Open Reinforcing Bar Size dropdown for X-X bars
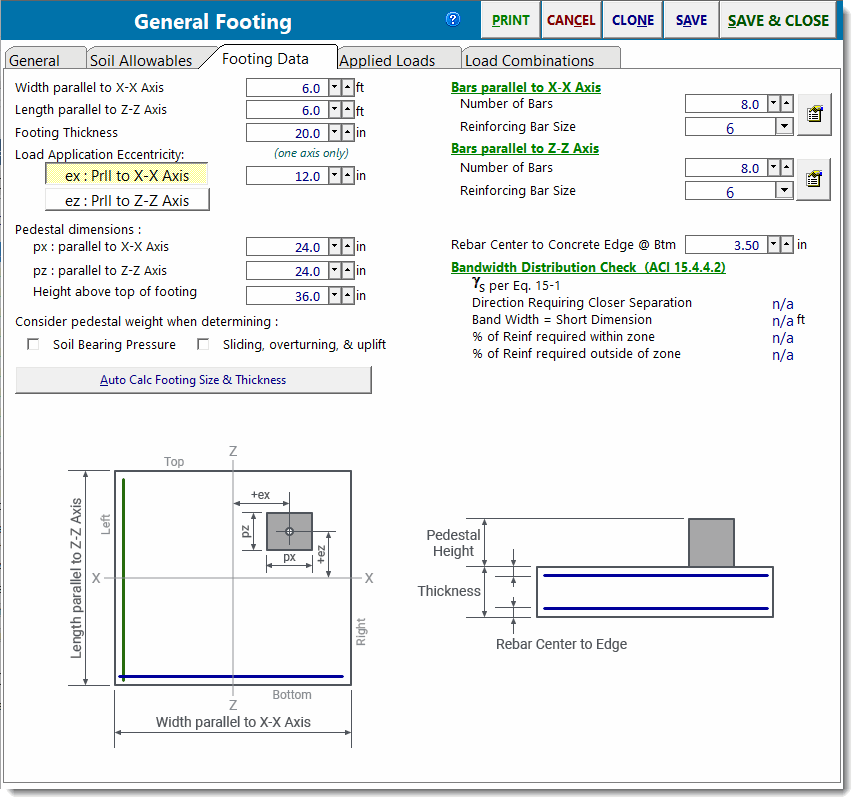Screen dimensions: 858x804 (x=787, y=128)
